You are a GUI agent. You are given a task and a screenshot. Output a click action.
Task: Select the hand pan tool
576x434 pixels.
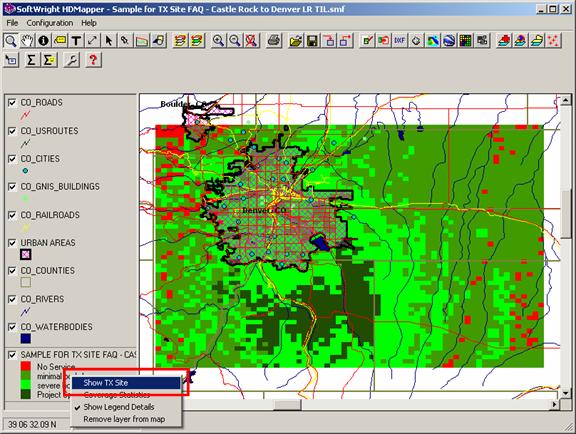(x=27, y=40)
